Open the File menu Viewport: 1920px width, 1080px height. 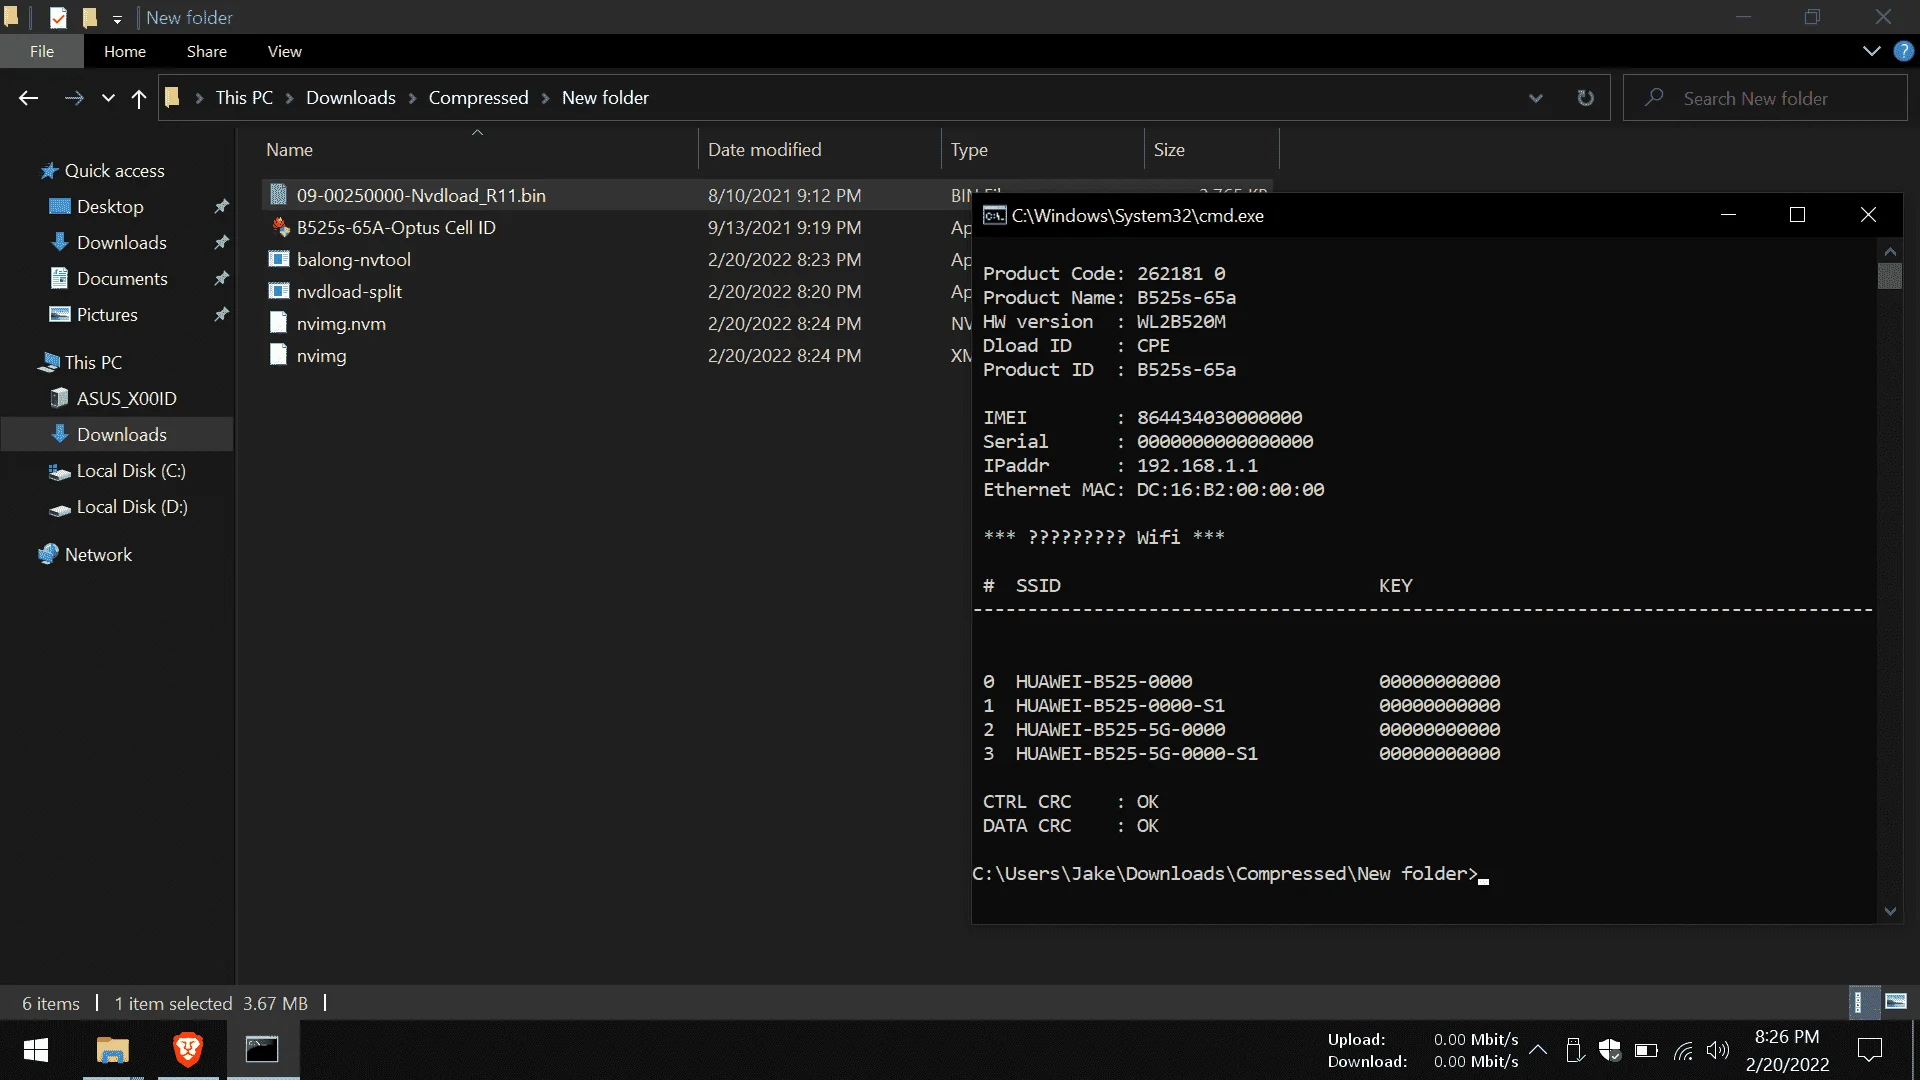tap(42, 51)
